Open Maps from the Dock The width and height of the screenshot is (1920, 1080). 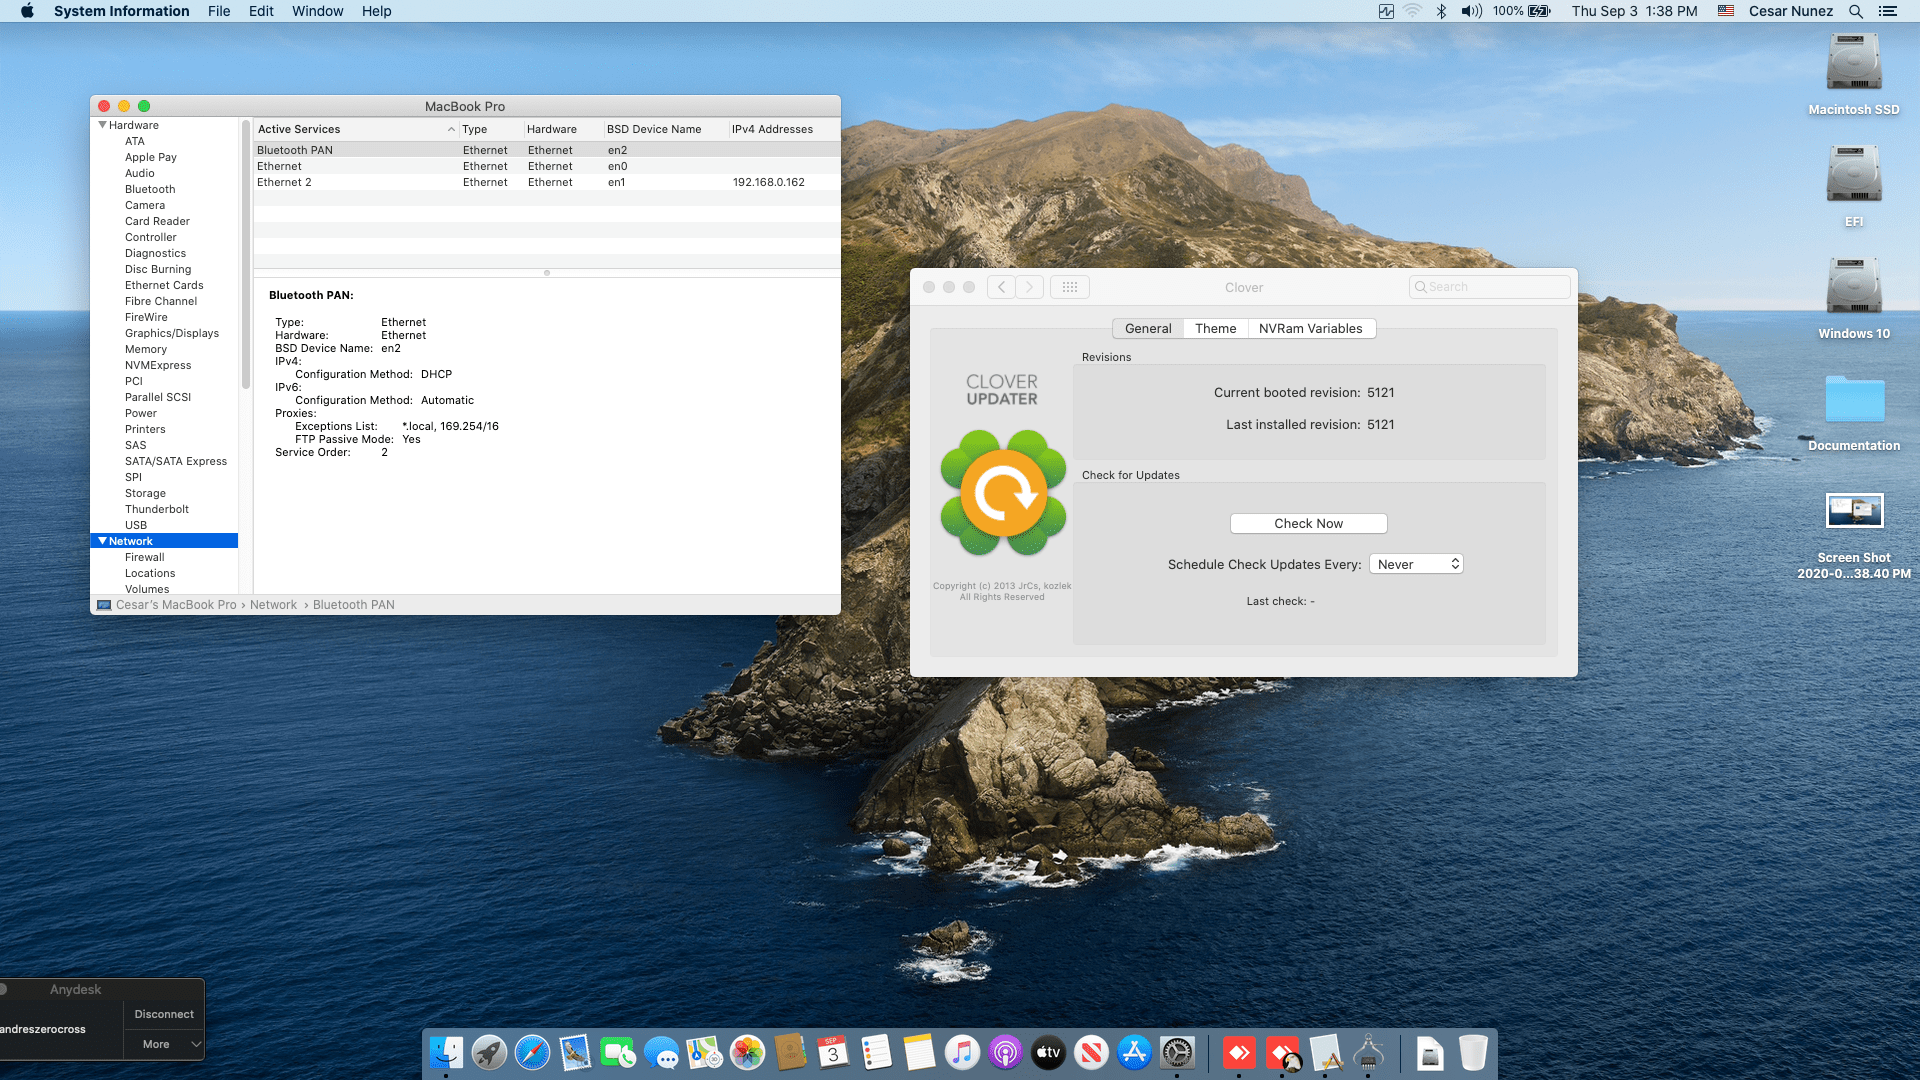coord(704,1053)
